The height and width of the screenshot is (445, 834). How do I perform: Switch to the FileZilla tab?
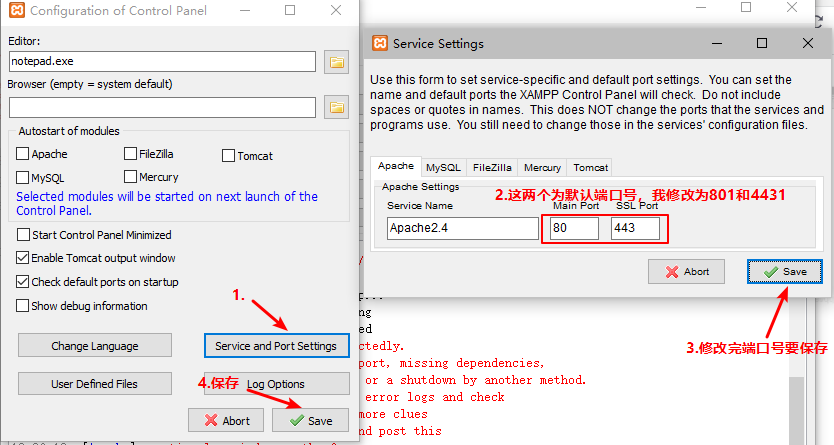[492, 167]
